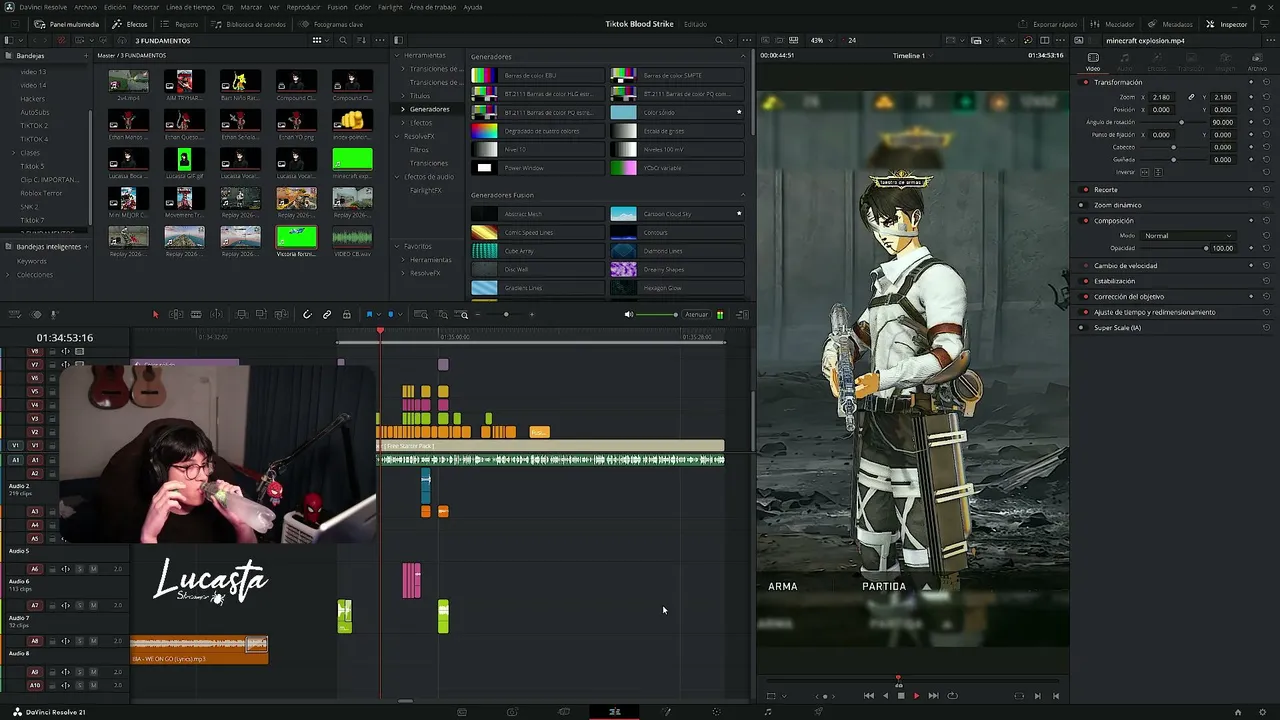Viewport: 1280px width, 720px height.
Task: Collapse the Favoritos section
Action: [399, 246]
